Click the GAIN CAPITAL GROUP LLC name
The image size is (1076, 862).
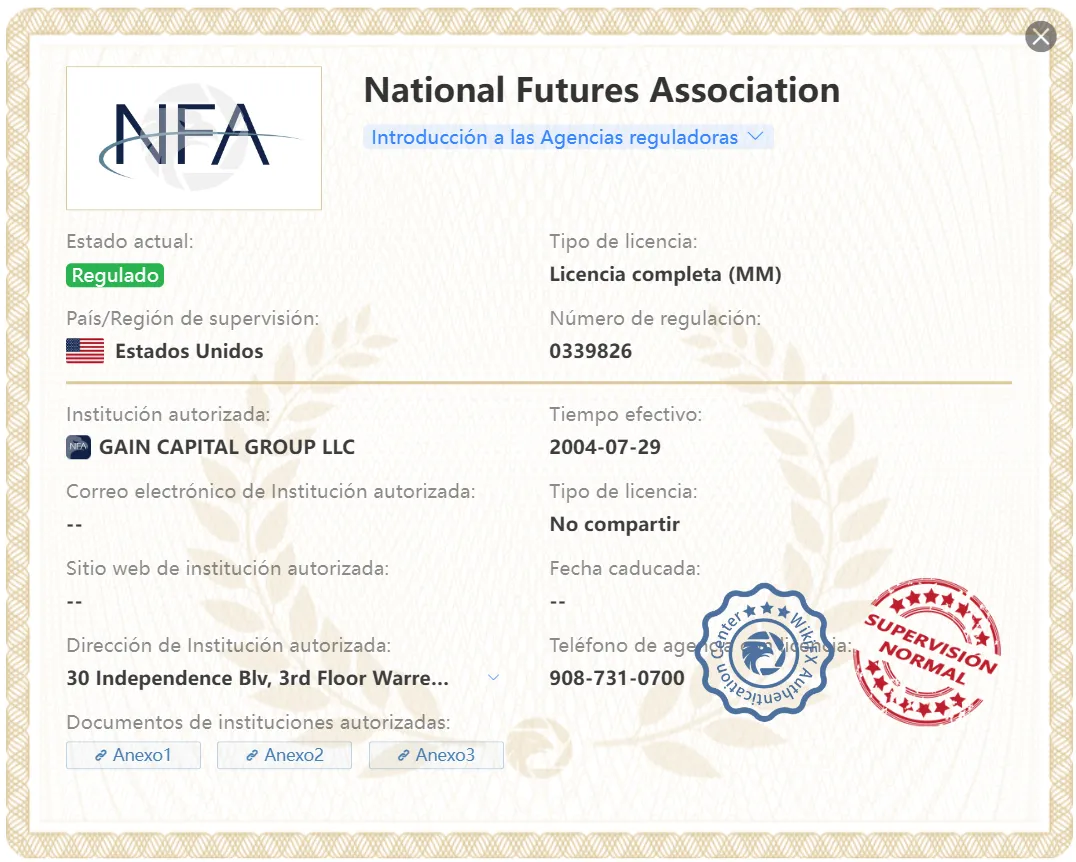click(x=227, y=447)
